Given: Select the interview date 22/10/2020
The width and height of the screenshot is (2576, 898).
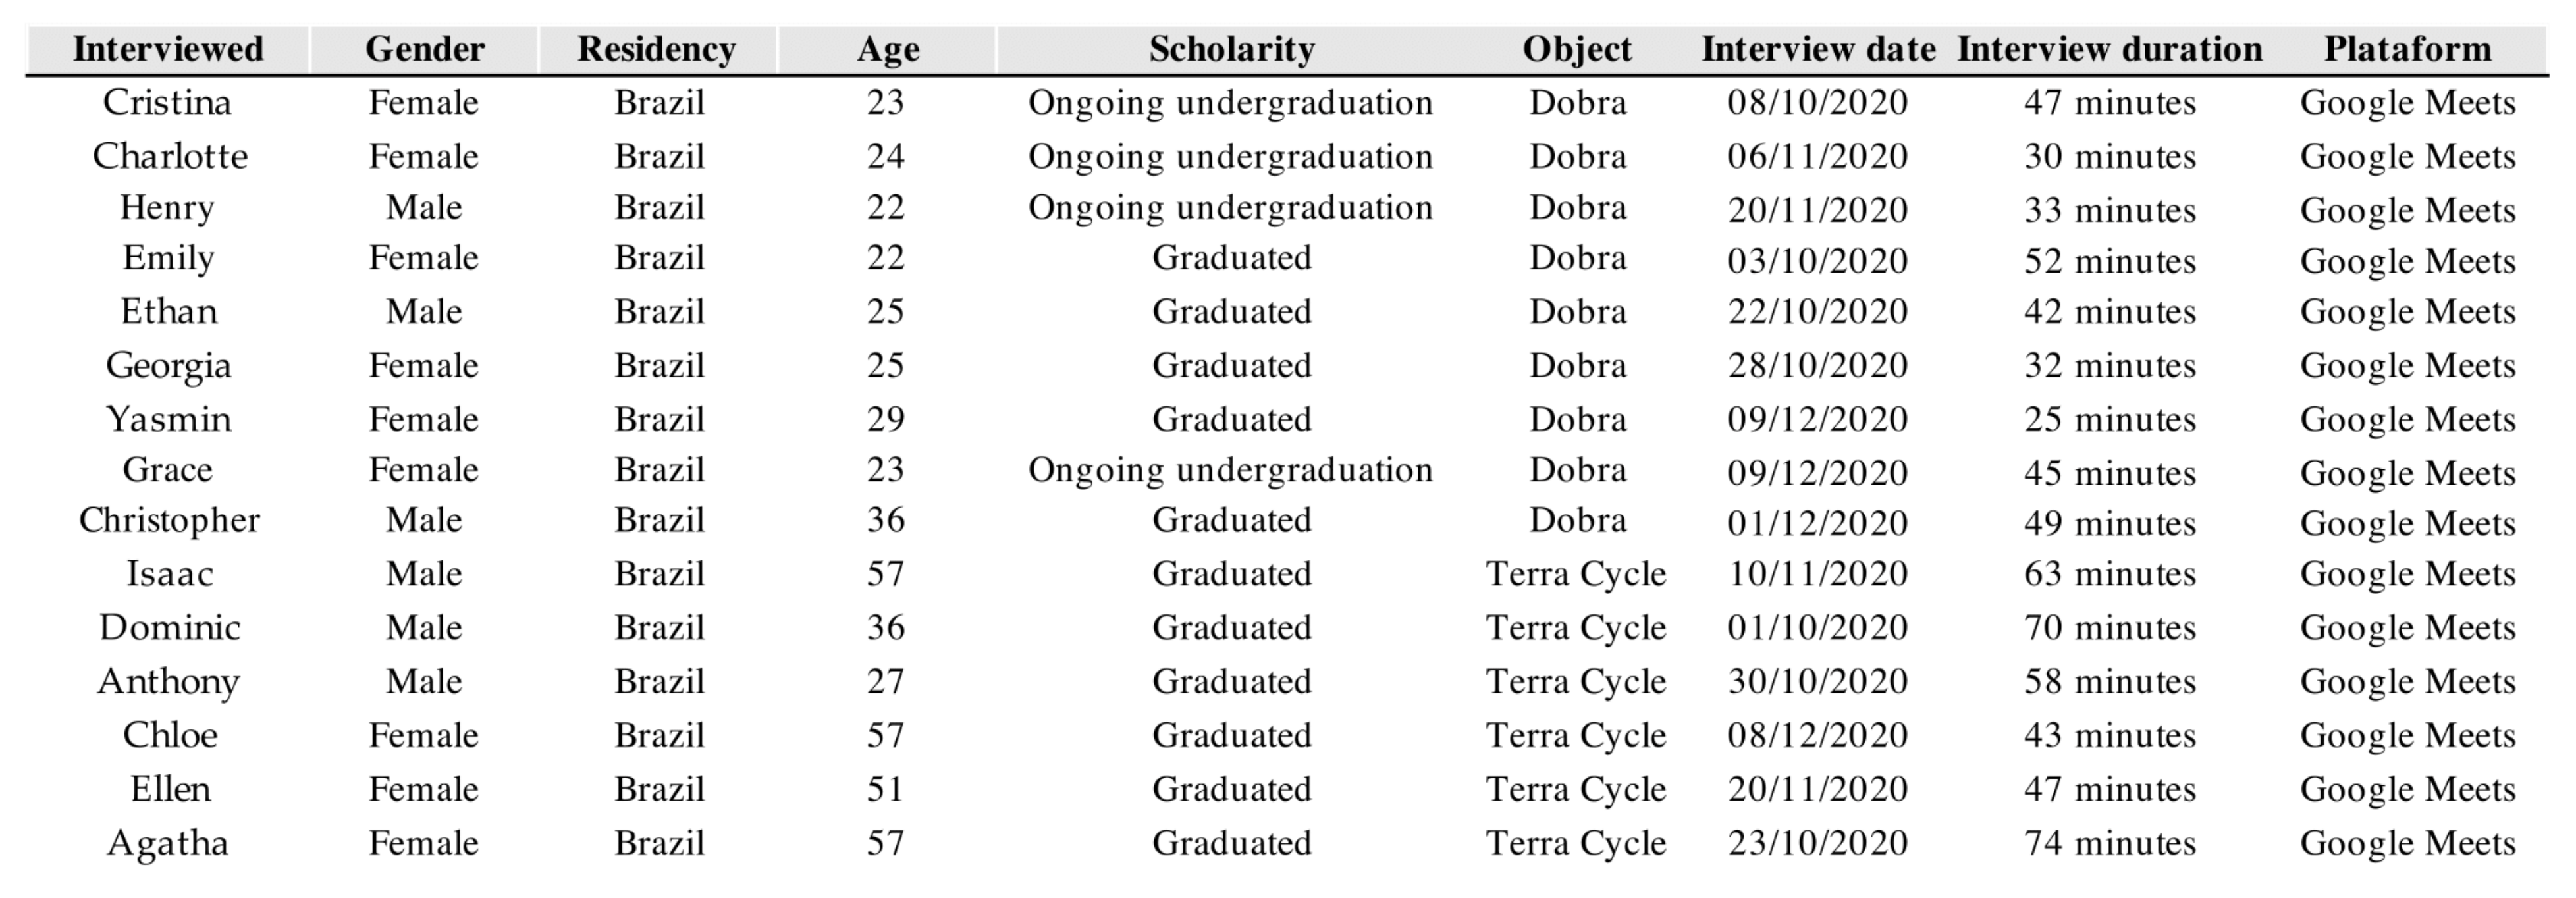Looking at the screenshot, I should (1818, 311).
